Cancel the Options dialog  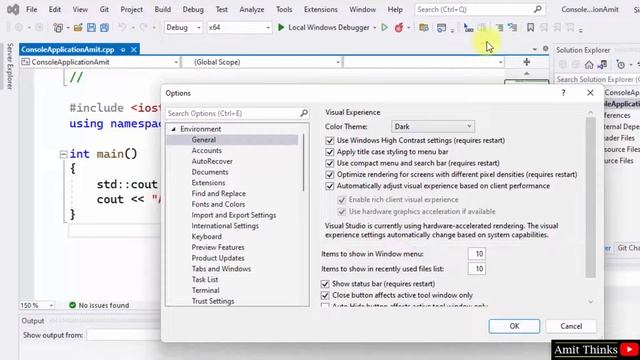(x=571, y=326)
